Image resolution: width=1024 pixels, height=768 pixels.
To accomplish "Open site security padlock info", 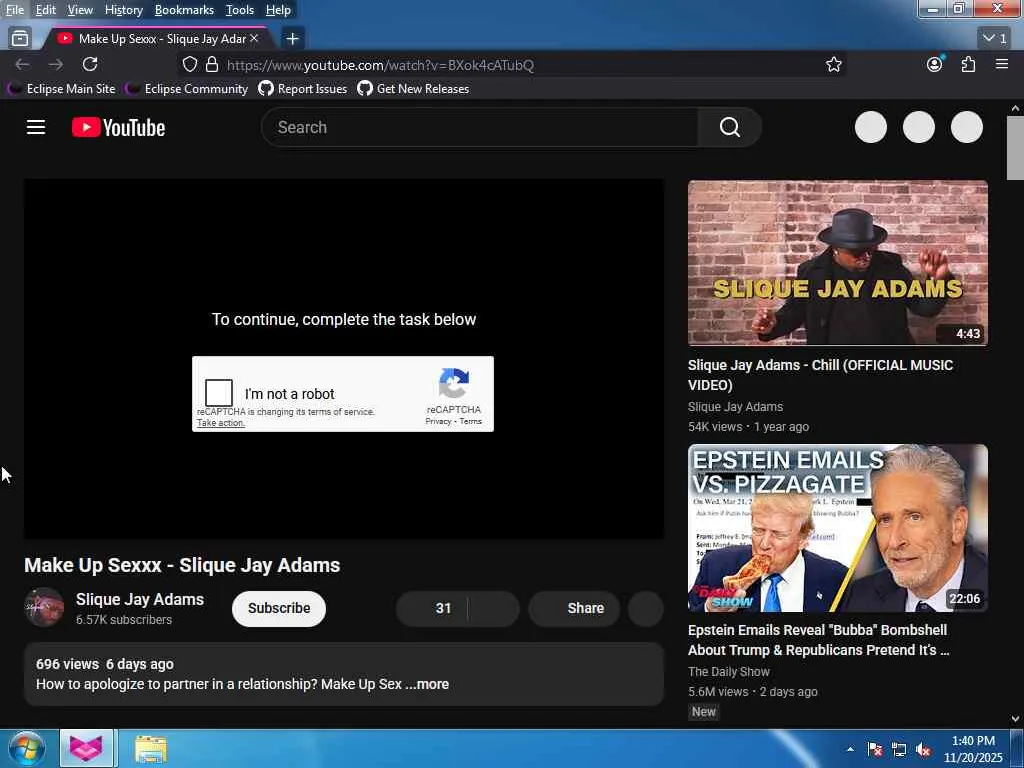I will (x=212, y=65).
